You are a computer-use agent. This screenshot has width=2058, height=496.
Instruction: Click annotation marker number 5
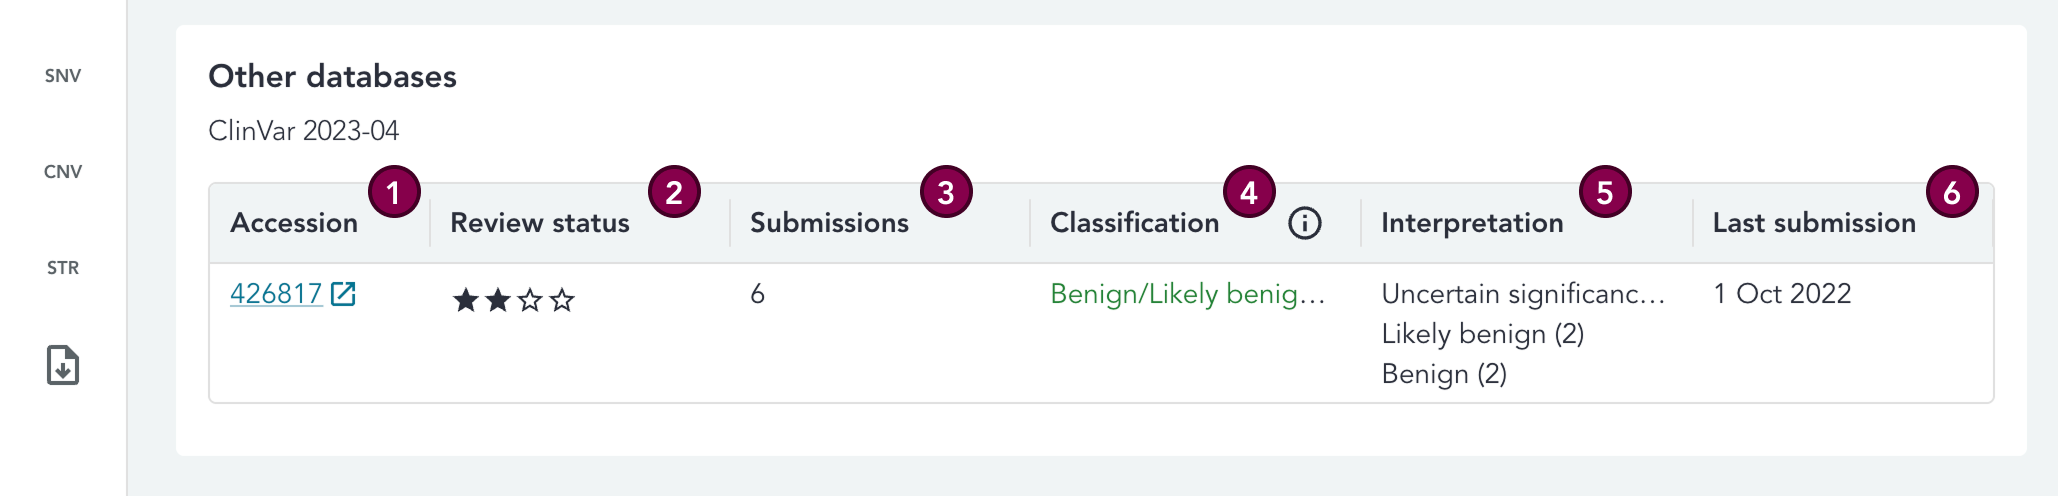(x=1605, y=192)
